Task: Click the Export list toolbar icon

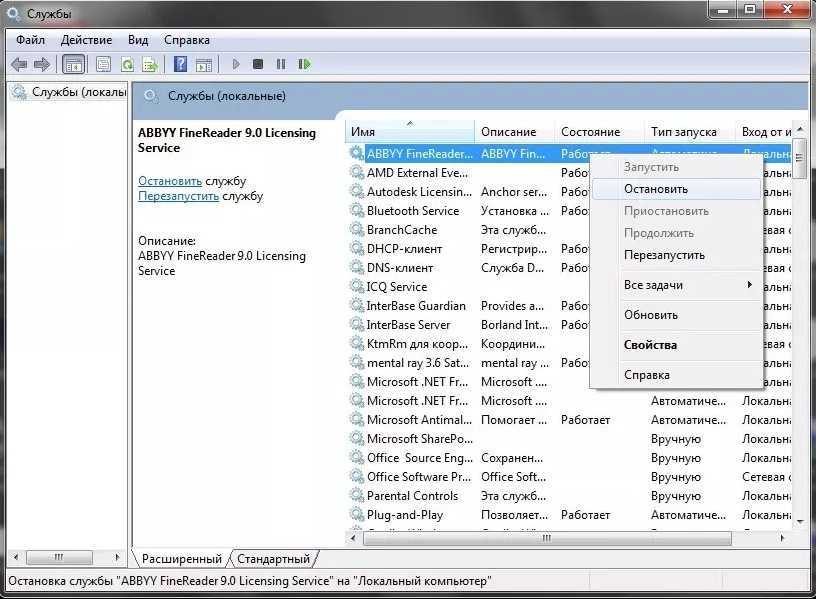Action: click(x=150, y=64)
